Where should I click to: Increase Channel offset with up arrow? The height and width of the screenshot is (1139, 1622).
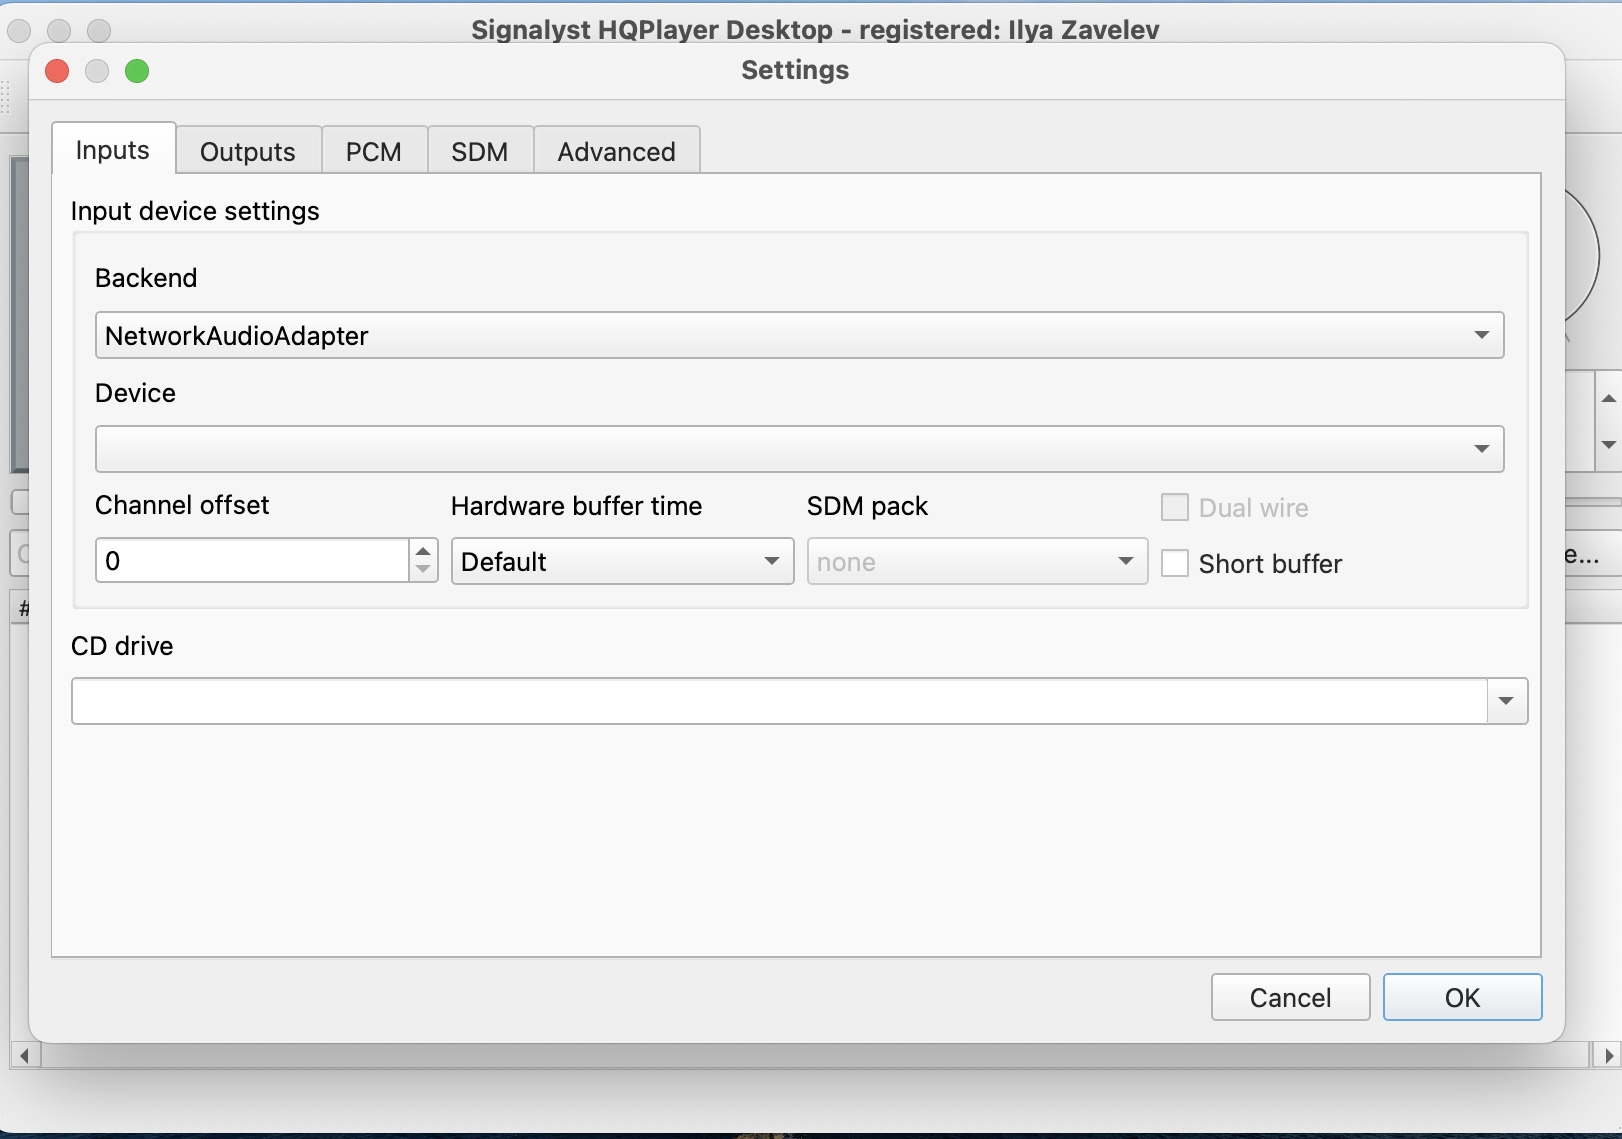pos(424,550)
